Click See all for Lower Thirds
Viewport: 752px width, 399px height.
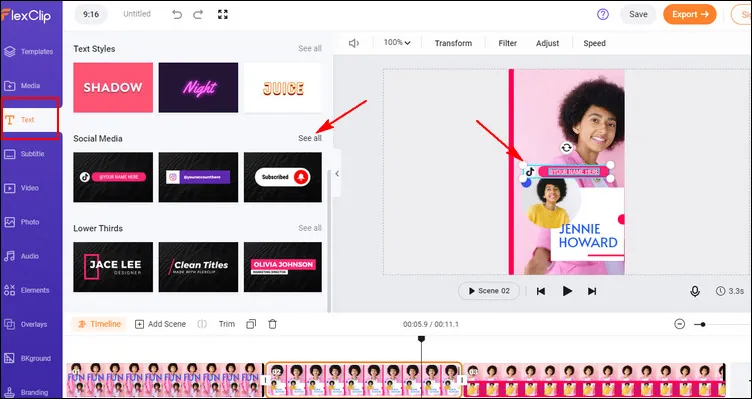[x=310, y=228]
